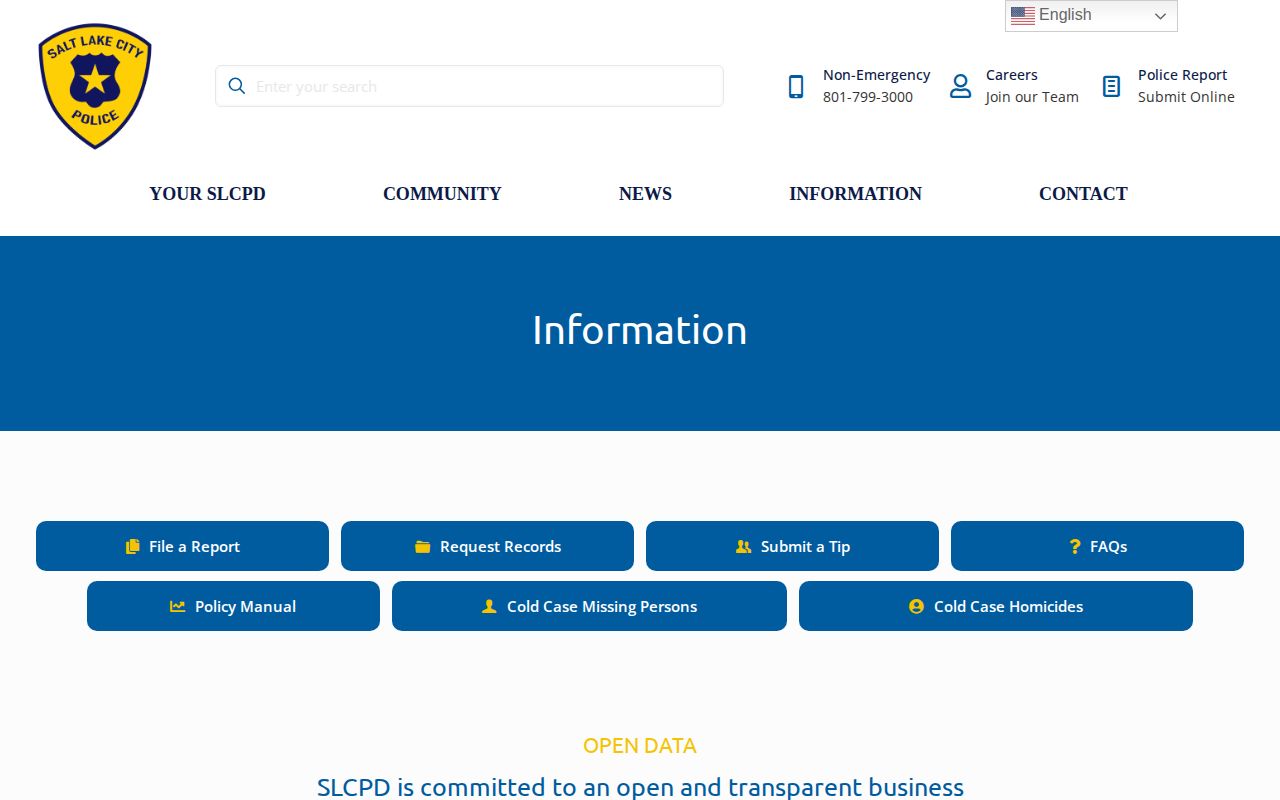Viewport: 1280px width, 800px height.
Task: Click the copy icon on the File a Report button
Action: point(132,546)
